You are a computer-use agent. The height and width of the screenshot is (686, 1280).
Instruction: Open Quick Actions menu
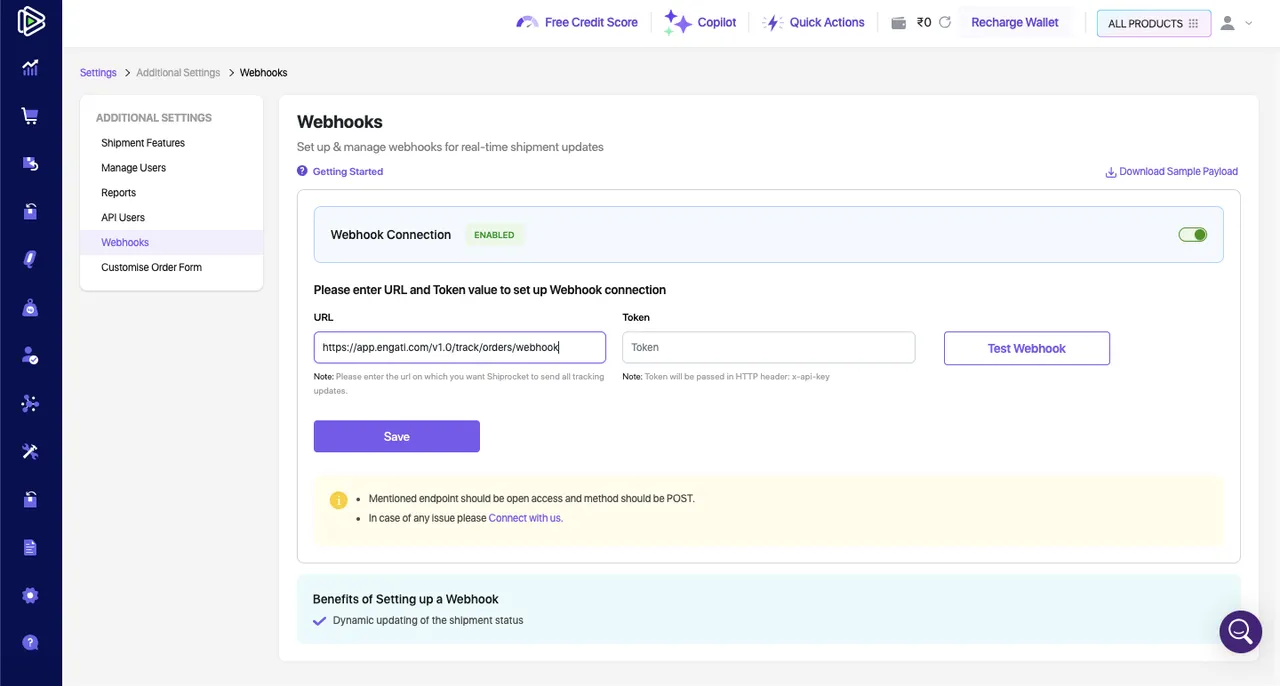pos(813,22)
